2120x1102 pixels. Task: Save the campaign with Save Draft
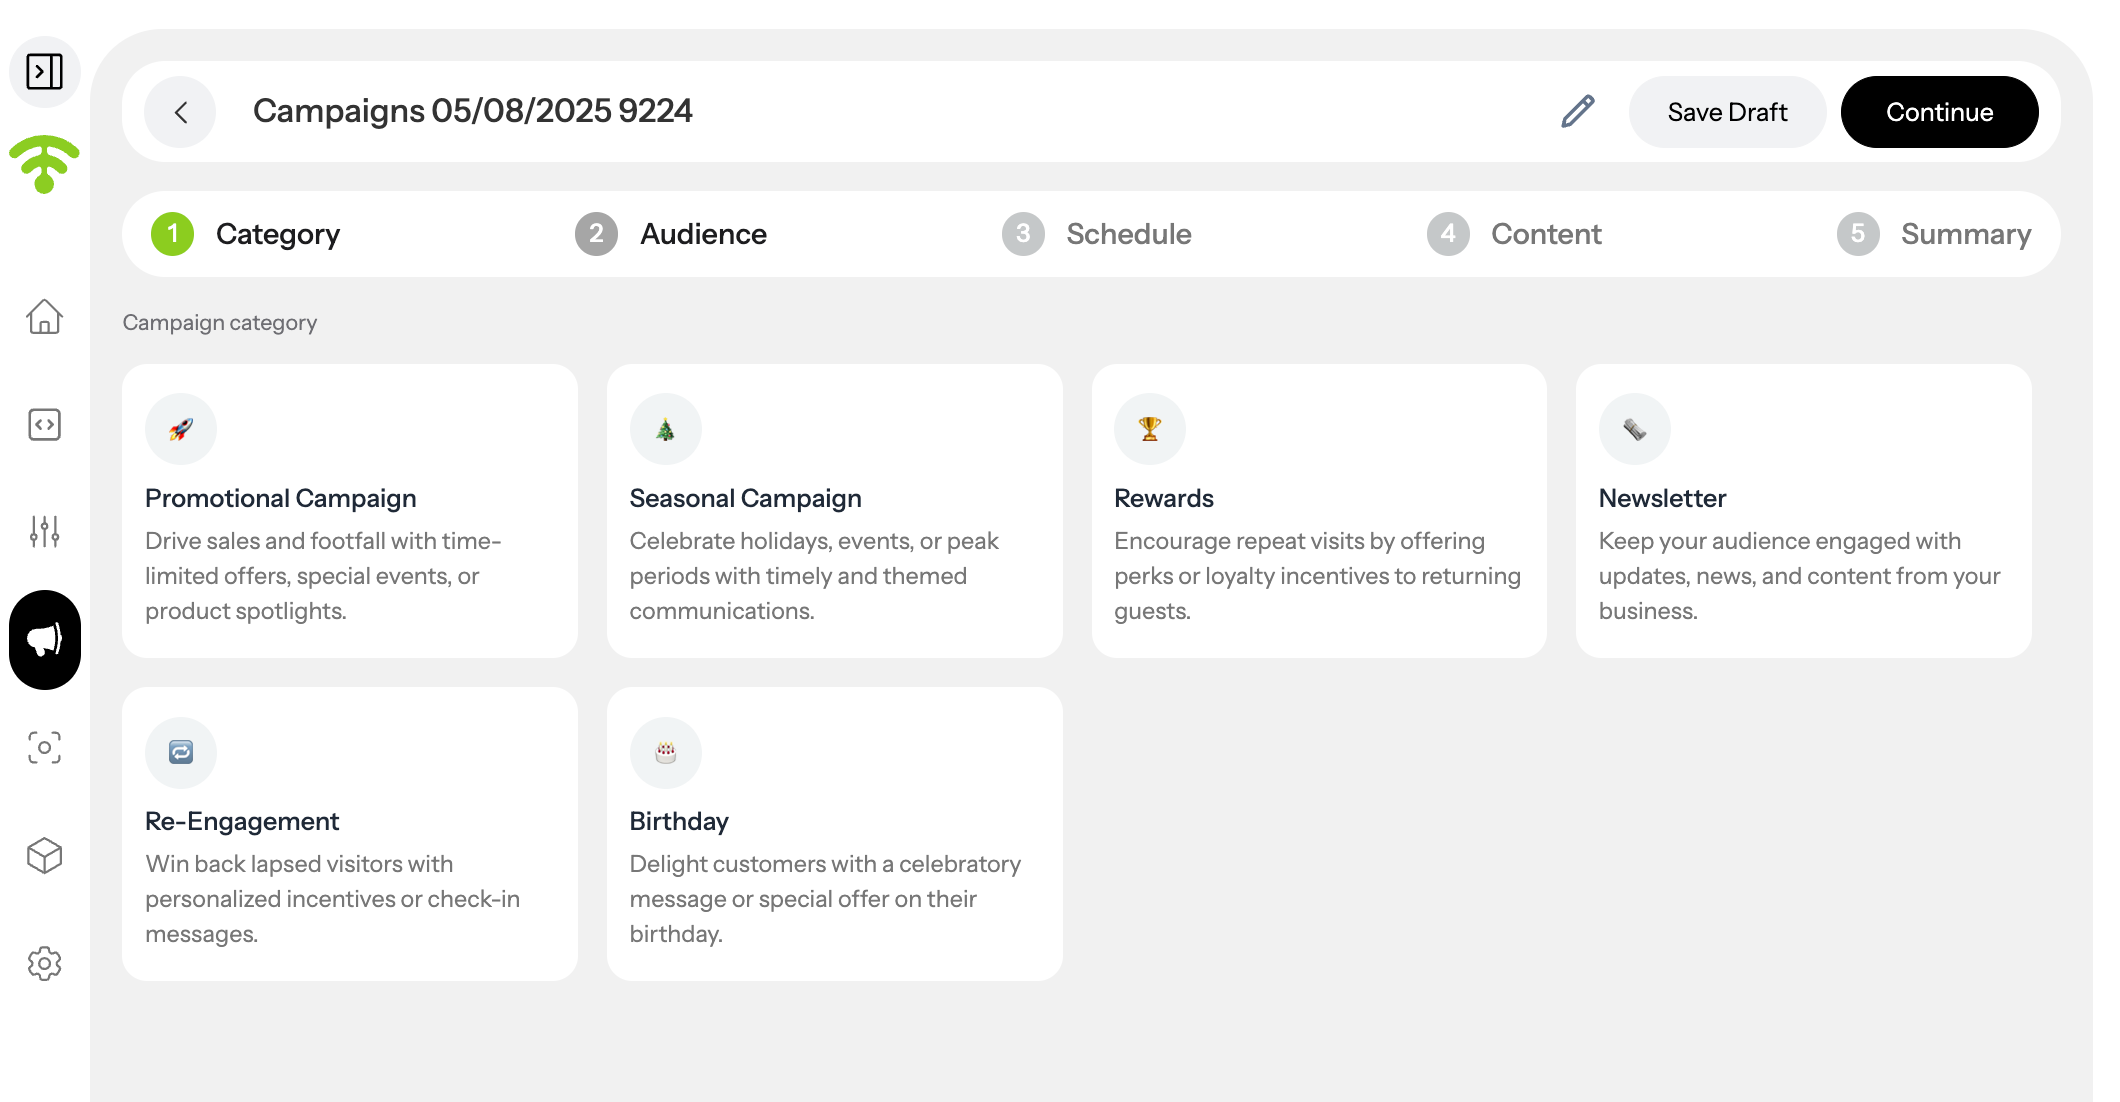coord(1727,112)
